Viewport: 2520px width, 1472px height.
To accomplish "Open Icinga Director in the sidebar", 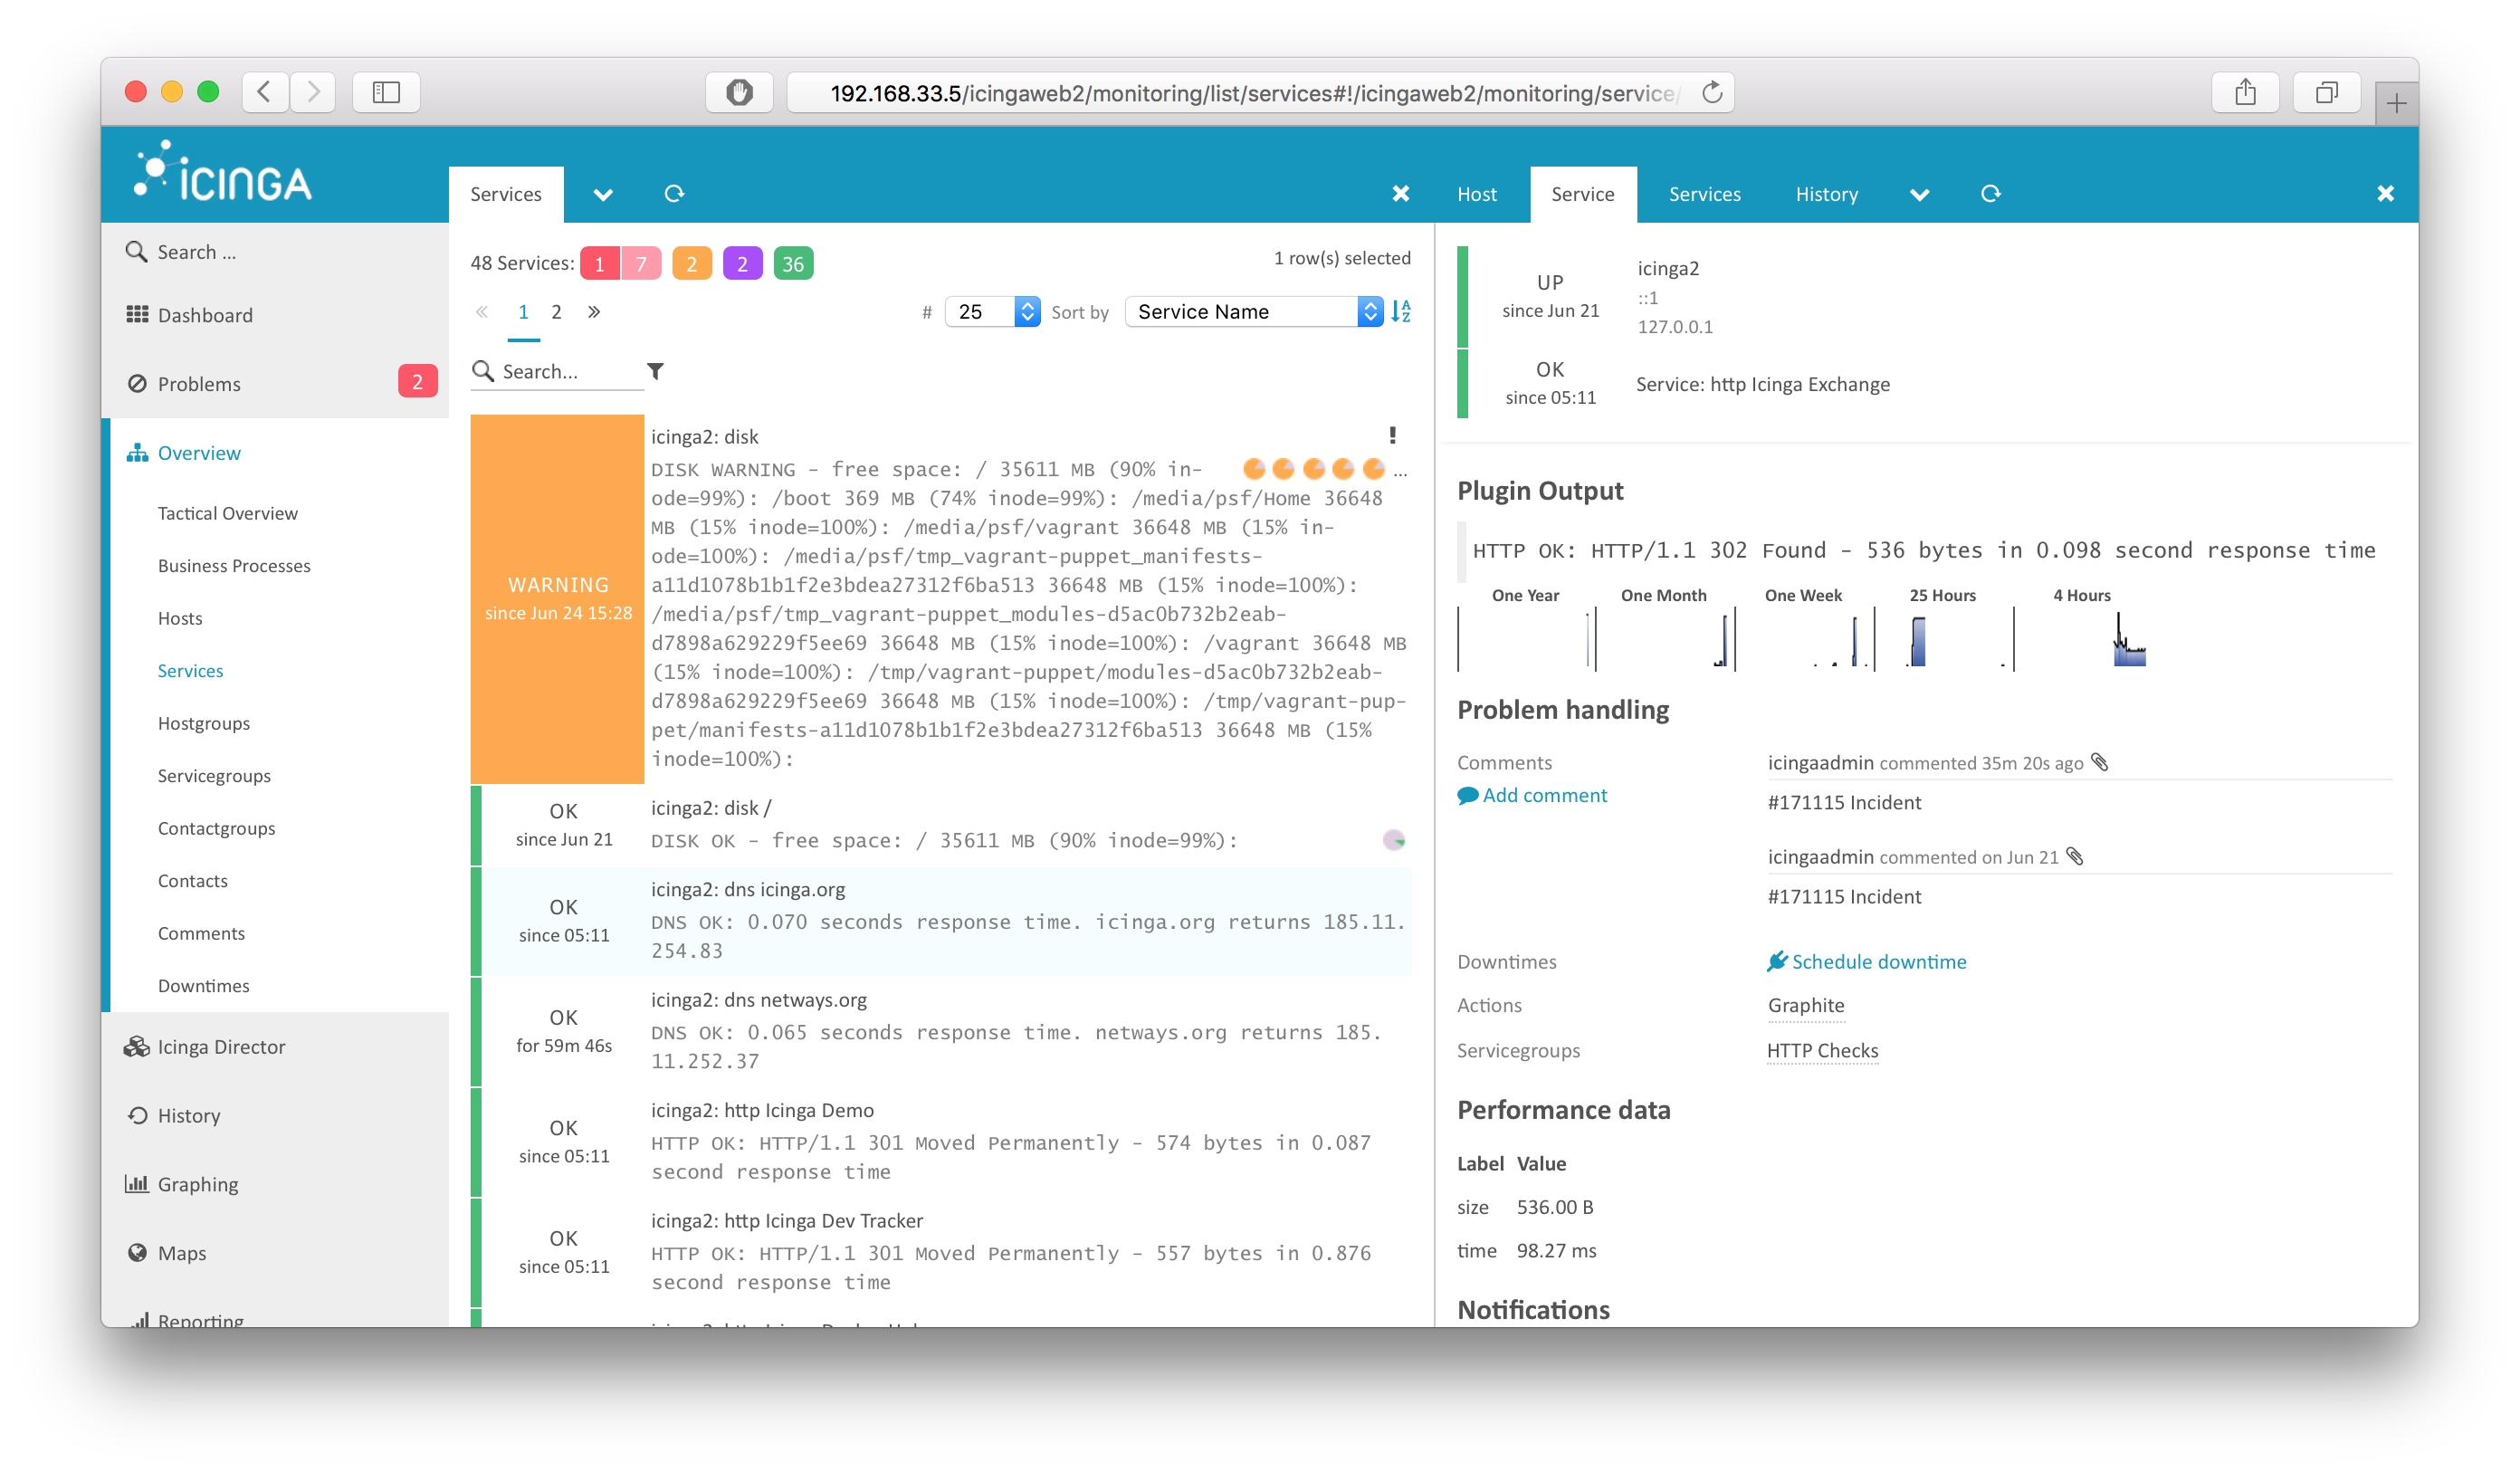I will pyautogui.click(x=221, y=1046).
